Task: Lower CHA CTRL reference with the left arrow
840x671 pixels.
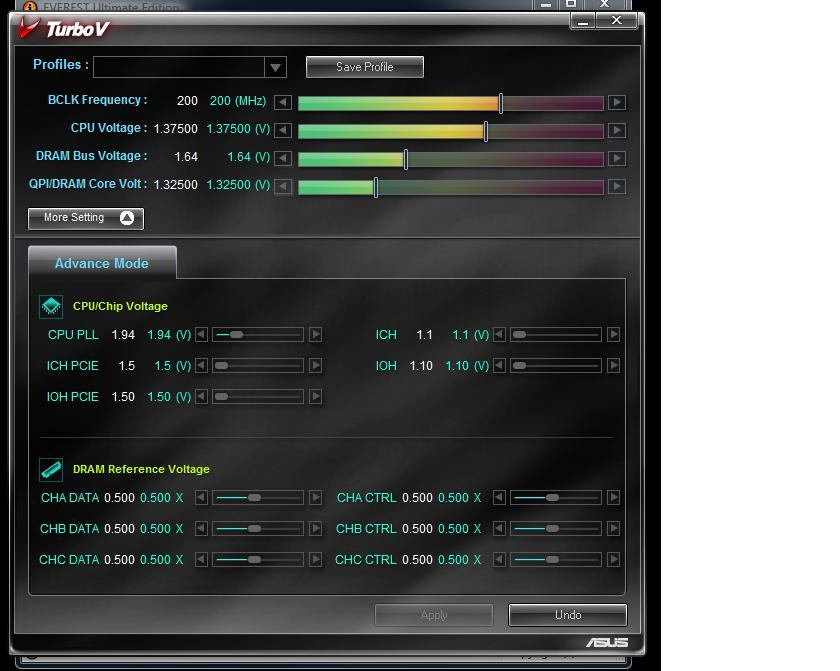Action: point(499,497)
